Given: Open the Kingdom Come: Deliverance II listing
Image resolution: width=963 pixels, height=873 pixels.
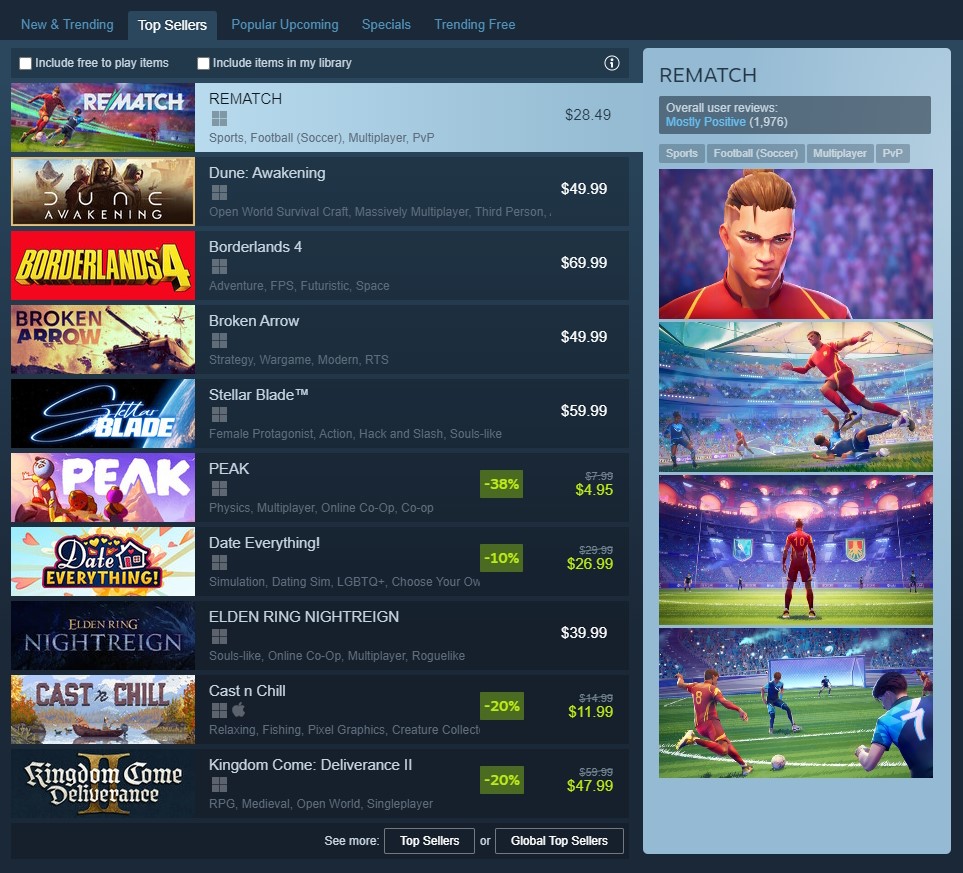Looking at the screenshot, I should coord(319,783).
